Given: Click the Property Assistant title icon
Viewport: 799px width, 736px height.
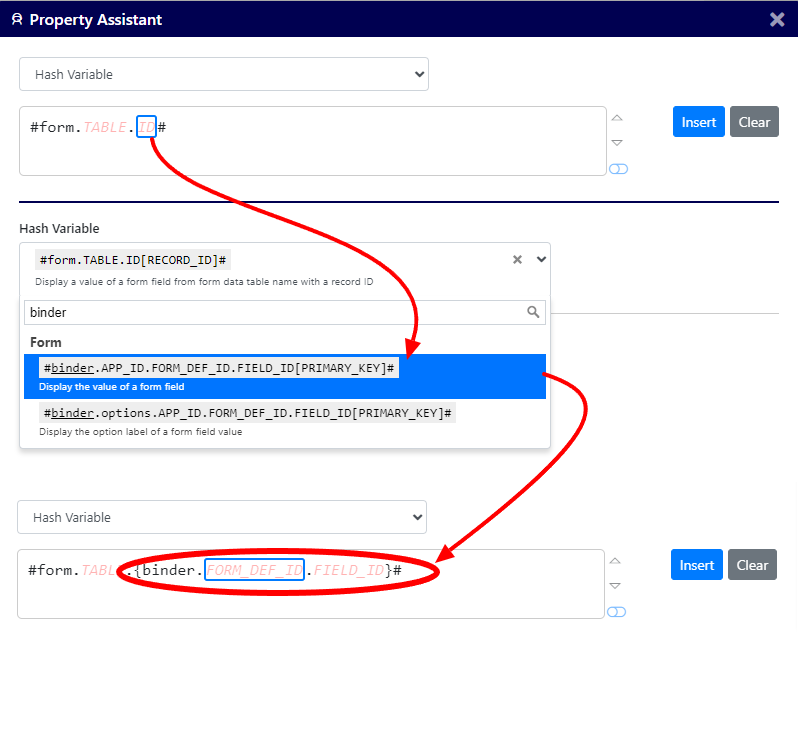Looking at the screenshot, I should pos(16,20).
